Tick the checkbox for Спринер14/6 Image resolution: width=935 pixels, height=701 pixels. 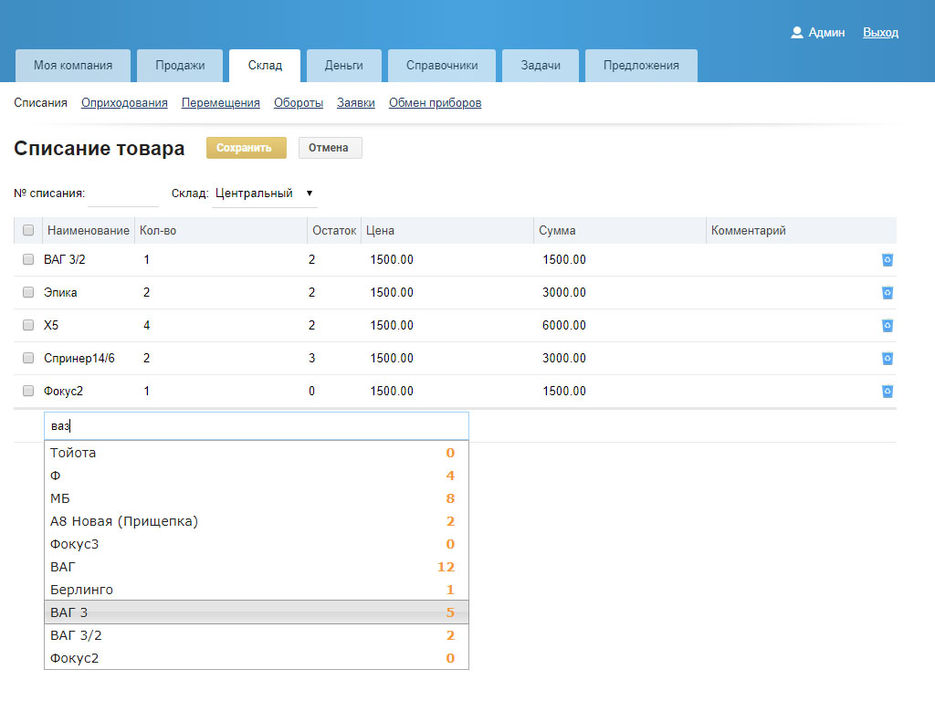[28, 358]
